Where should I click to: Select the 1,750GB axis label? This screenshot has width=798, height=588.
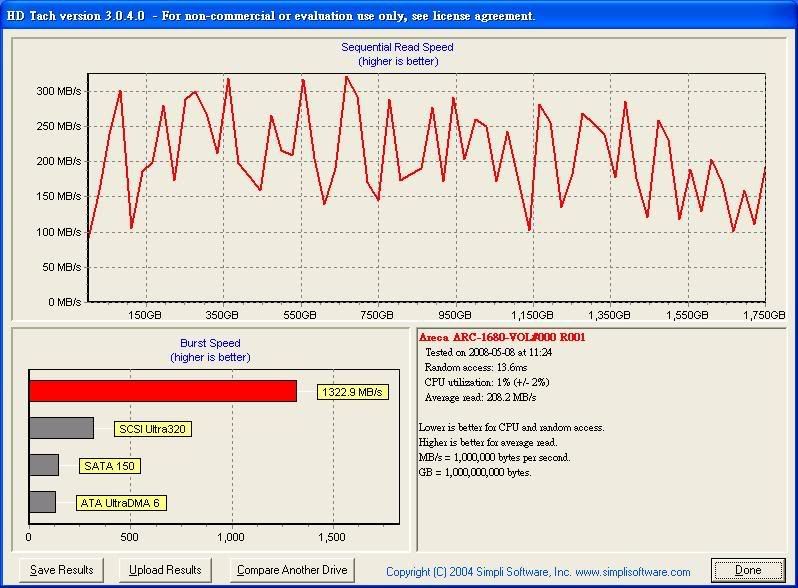[764, 315]
